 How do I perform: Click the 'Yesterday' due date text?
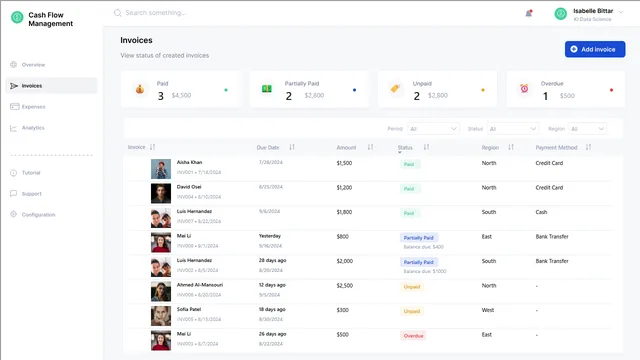(270, 236)
